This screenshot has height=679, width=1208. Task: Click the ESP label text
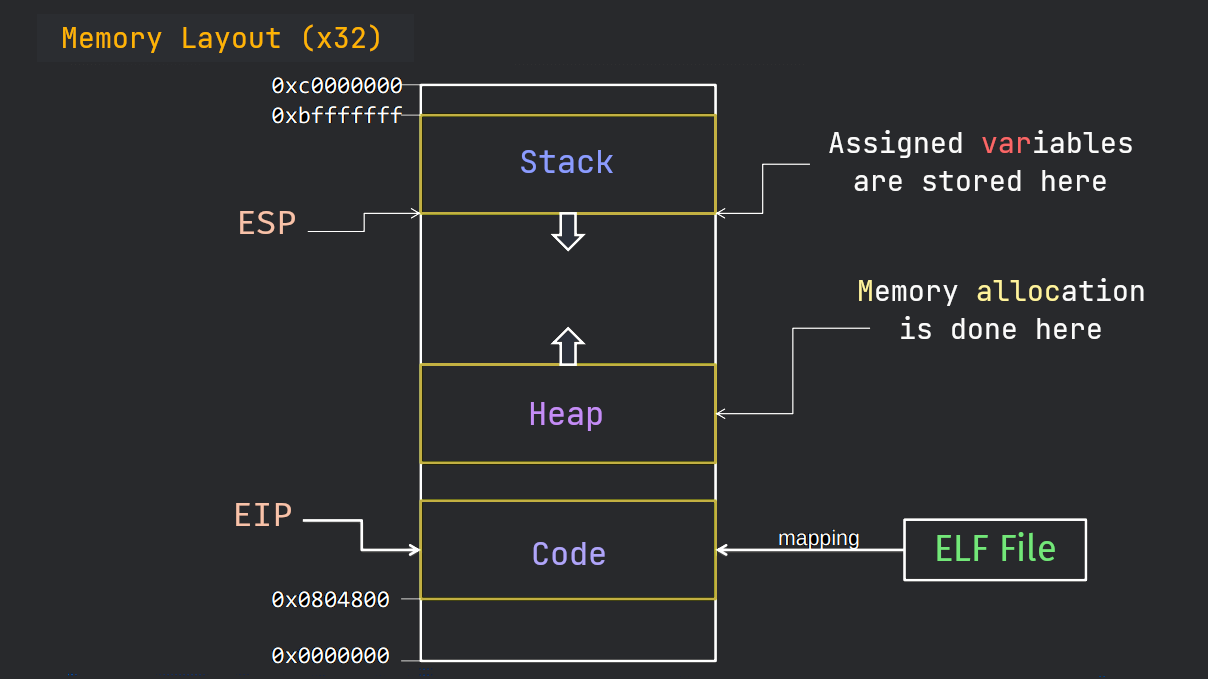264,223
